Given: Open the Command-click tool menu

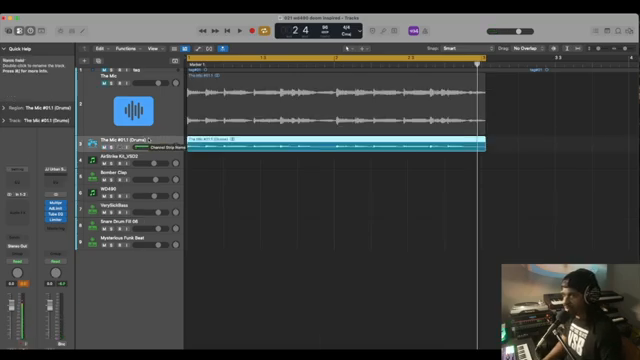Looking at the screenshot, I should pos(364,49).
